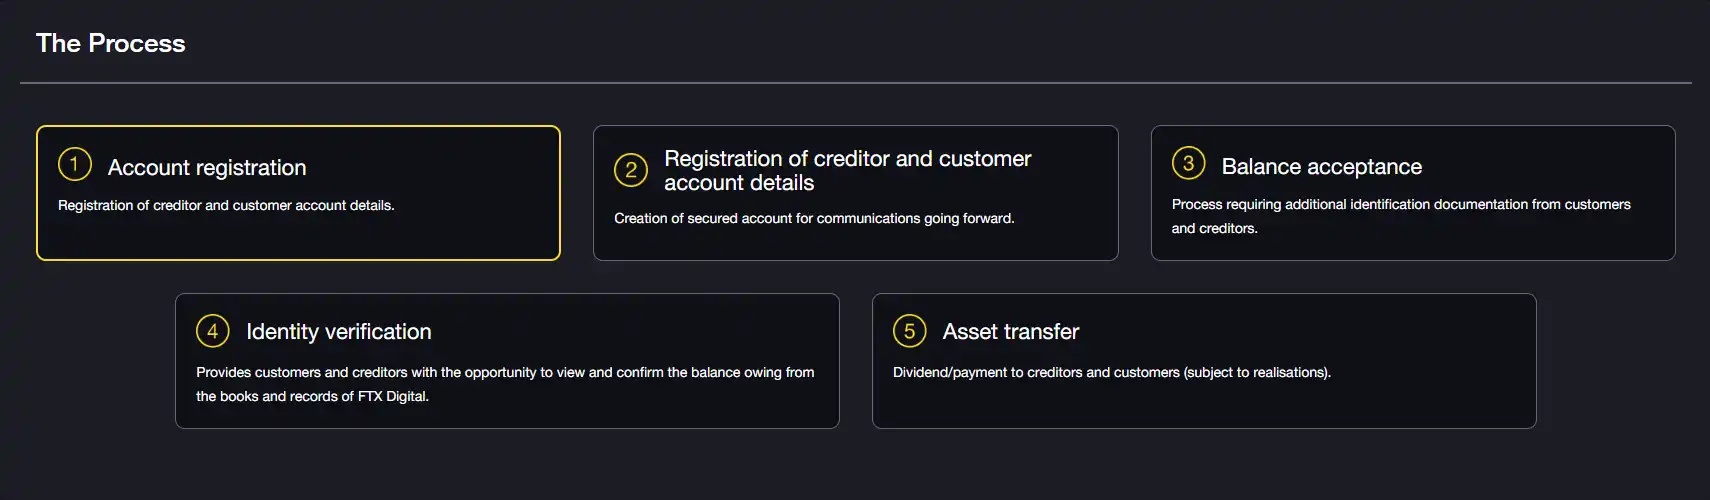Click the step 5 circled number icon
The width and height of the screenshot is (1710, 500).
click(909, 331)
